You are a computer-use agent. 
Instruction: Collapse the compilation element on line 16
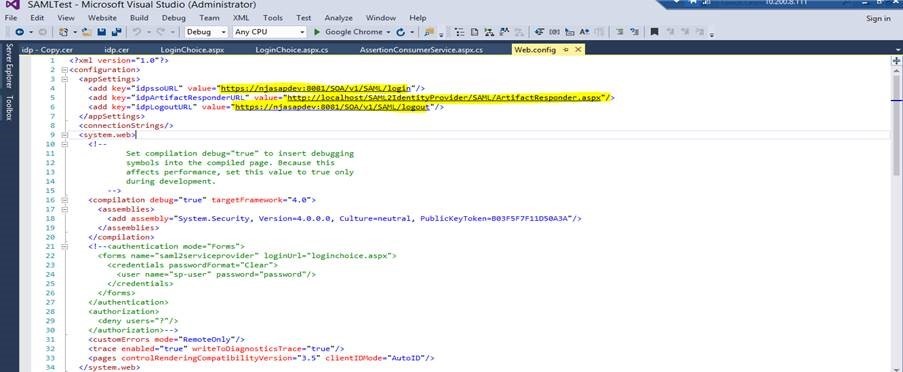64,200
